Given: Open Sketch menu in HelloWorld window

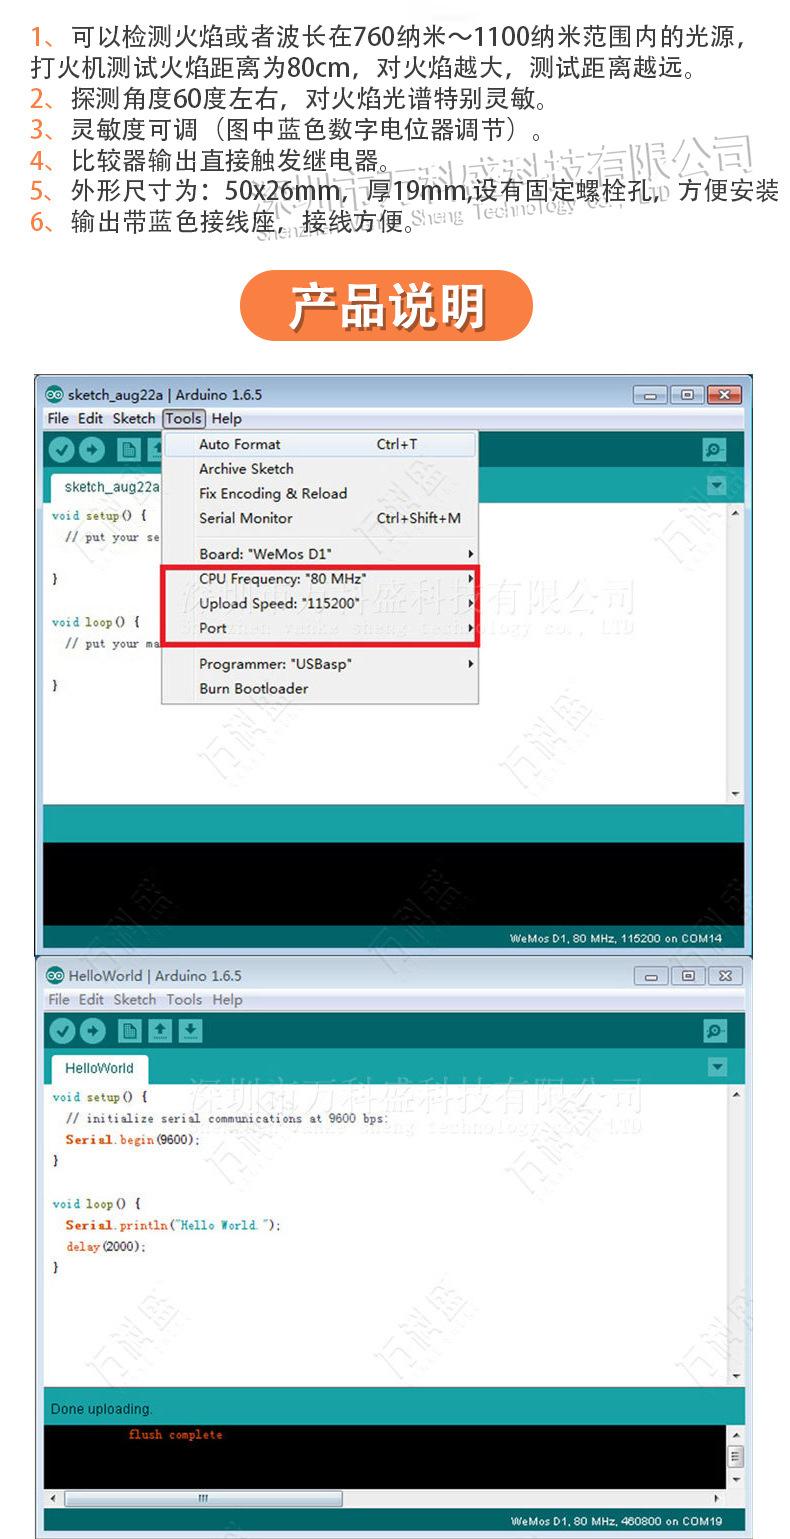Looking at the screenshot, I should (x=135, y=999).
